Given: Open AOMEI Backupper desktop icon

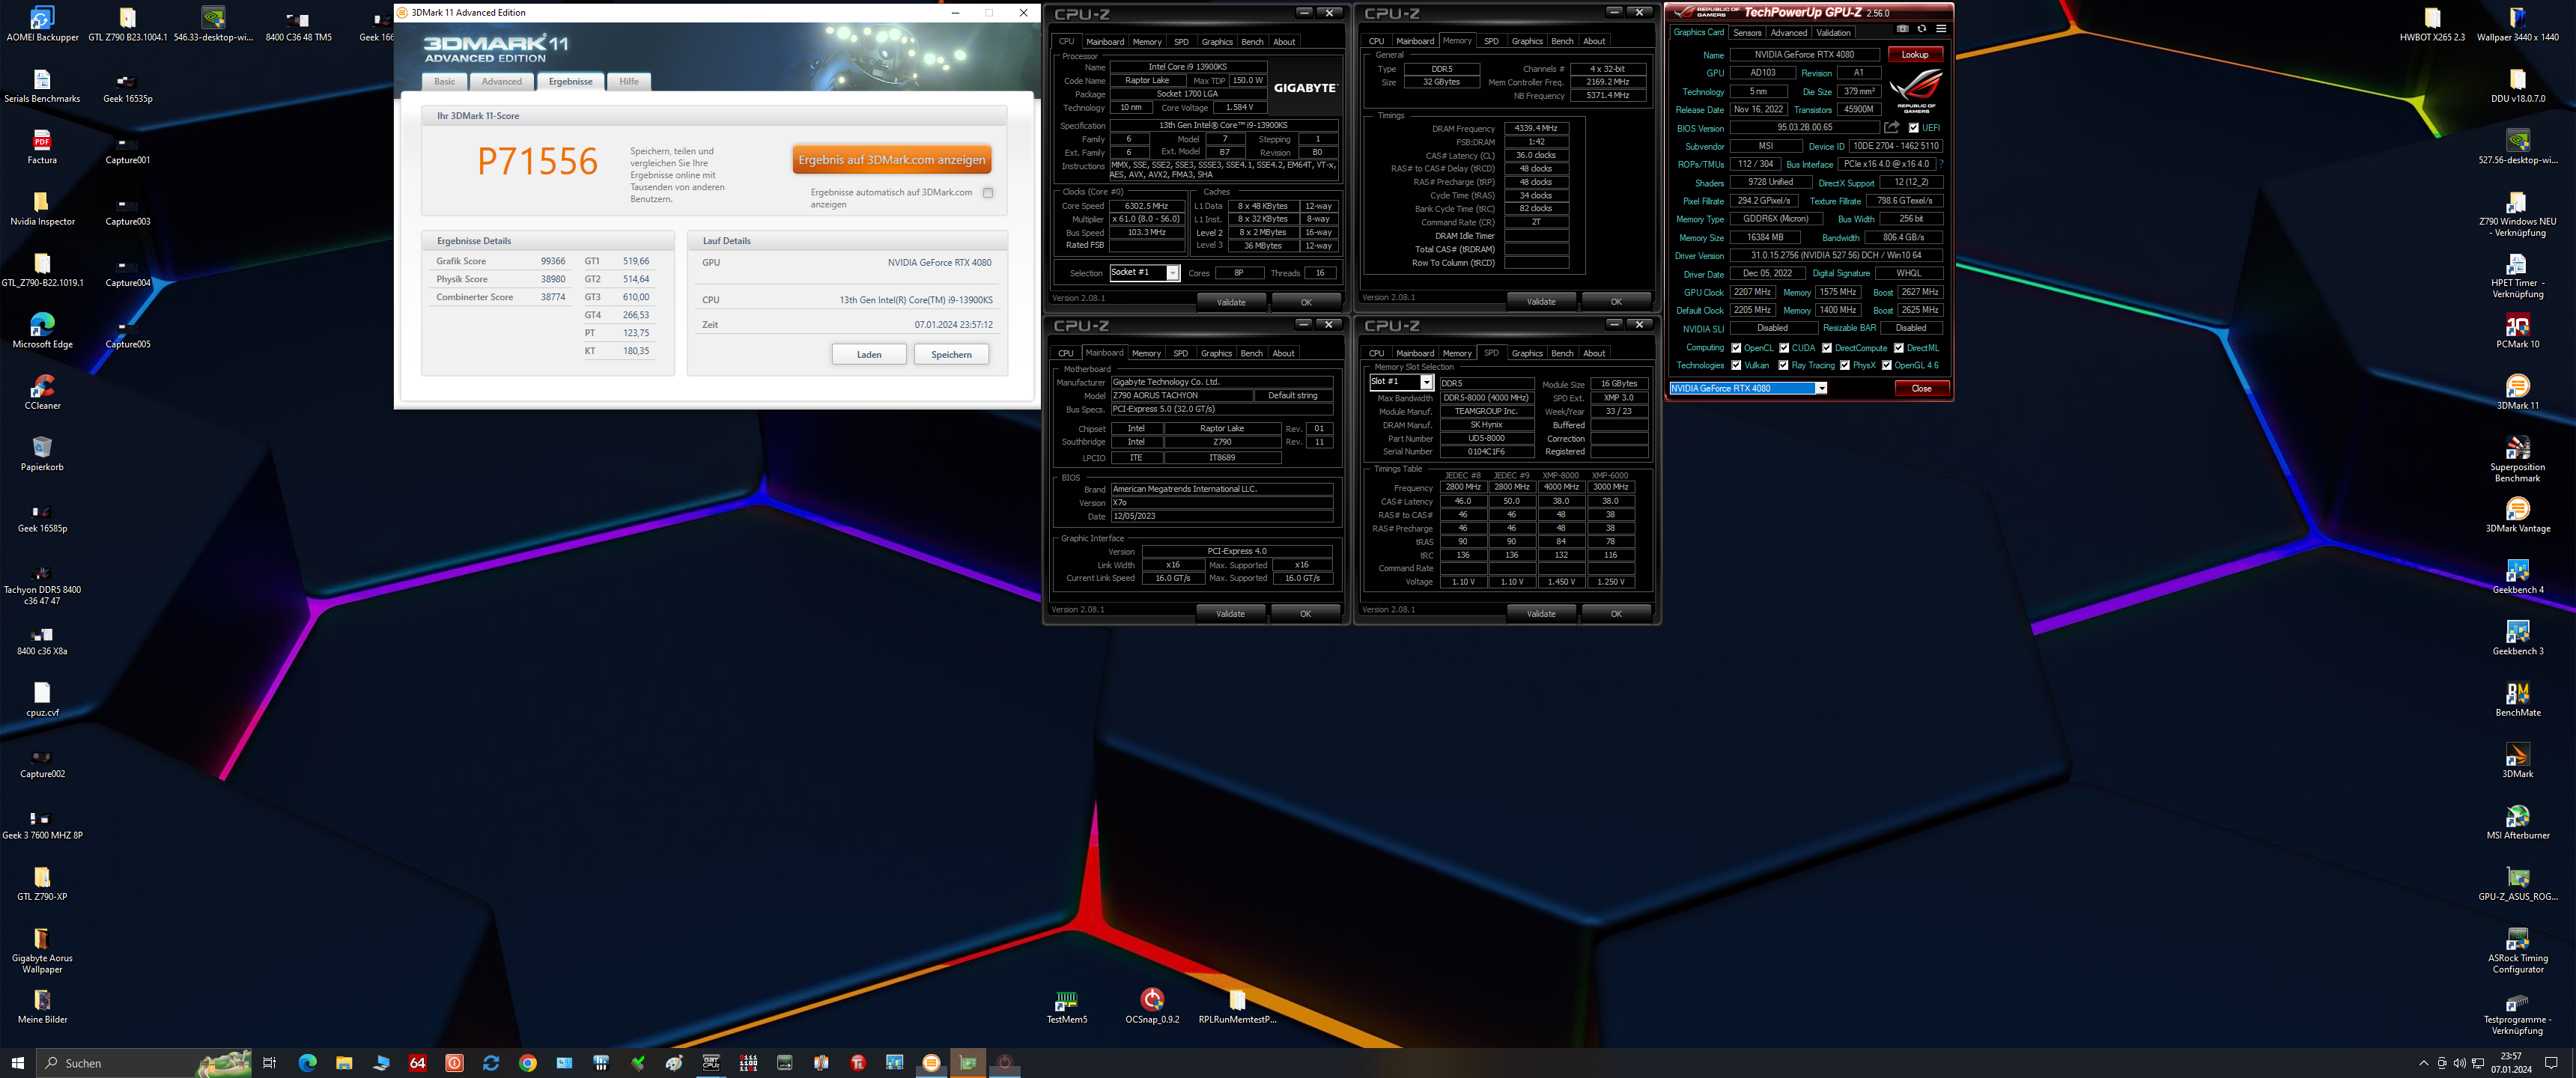Looking at the screenshot, I should click(x=42, y=24).
